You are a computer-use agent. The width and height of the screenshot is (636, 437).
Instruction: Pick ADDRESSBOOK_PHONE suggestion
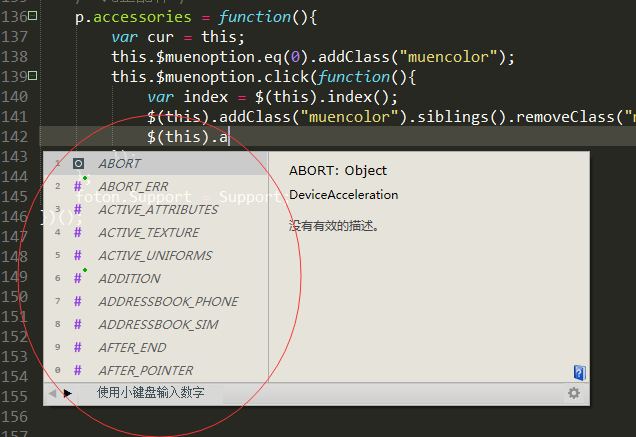(167, 301)
